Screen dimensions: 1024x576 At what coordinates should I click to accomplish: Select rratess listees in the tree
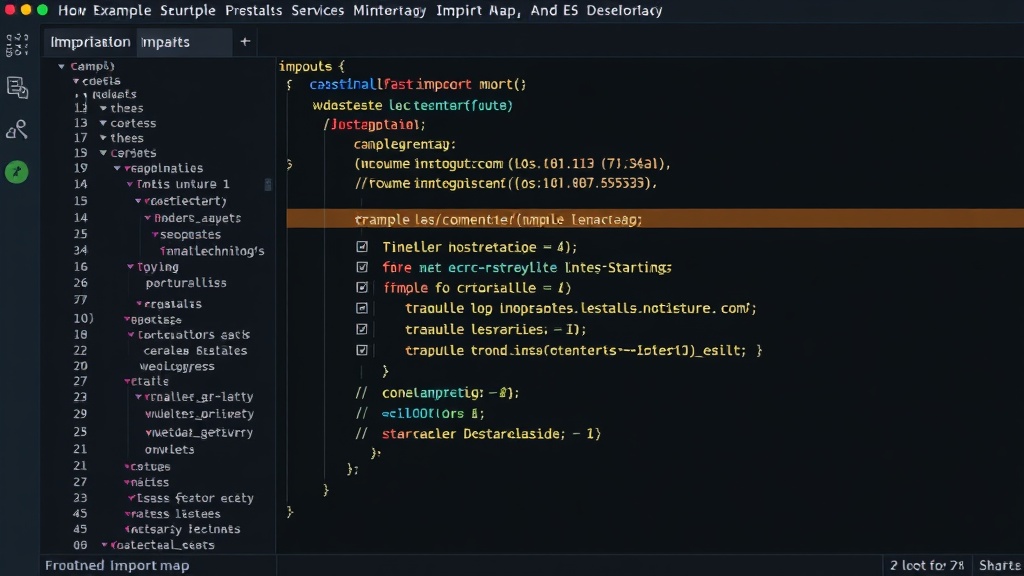[x=175, y=514]
